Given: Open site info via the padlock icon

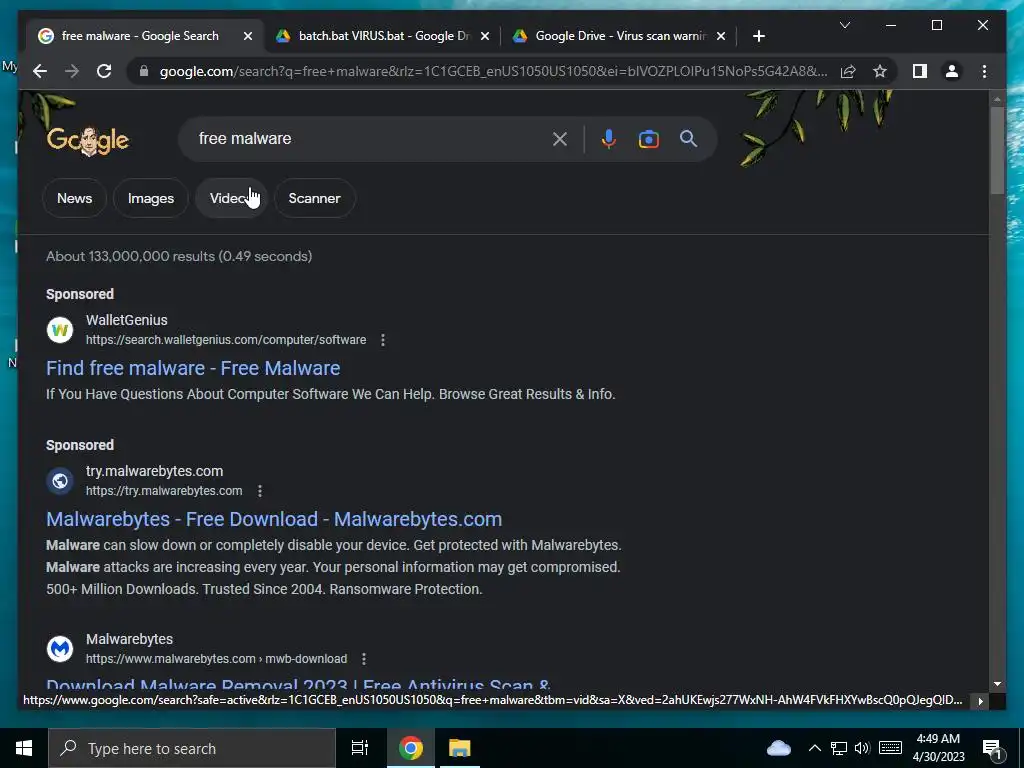Looking at the screenshot, I should coord(144,71).
